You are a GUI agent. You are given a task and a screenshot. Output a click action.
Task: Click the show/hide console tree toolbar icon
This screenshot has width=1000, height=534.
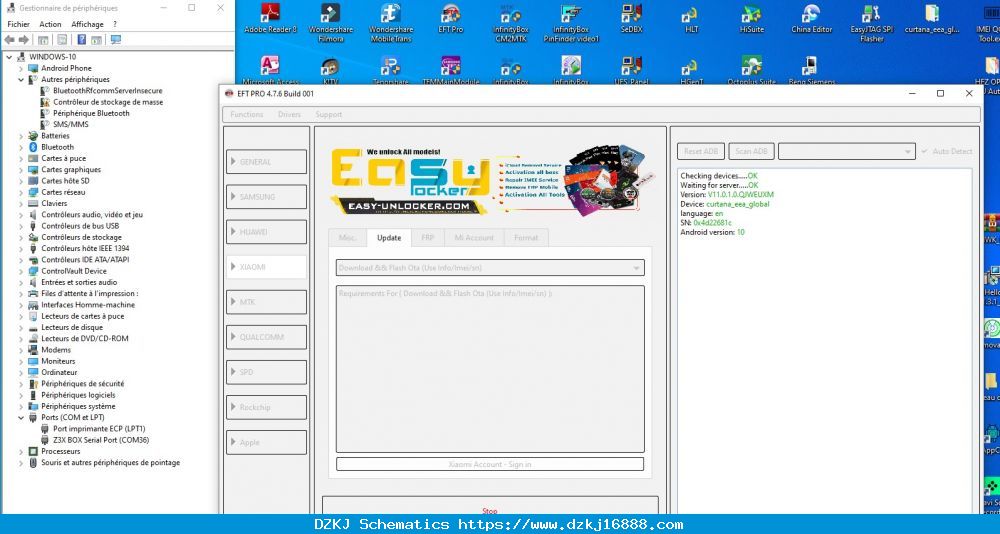tap(44, 40)
